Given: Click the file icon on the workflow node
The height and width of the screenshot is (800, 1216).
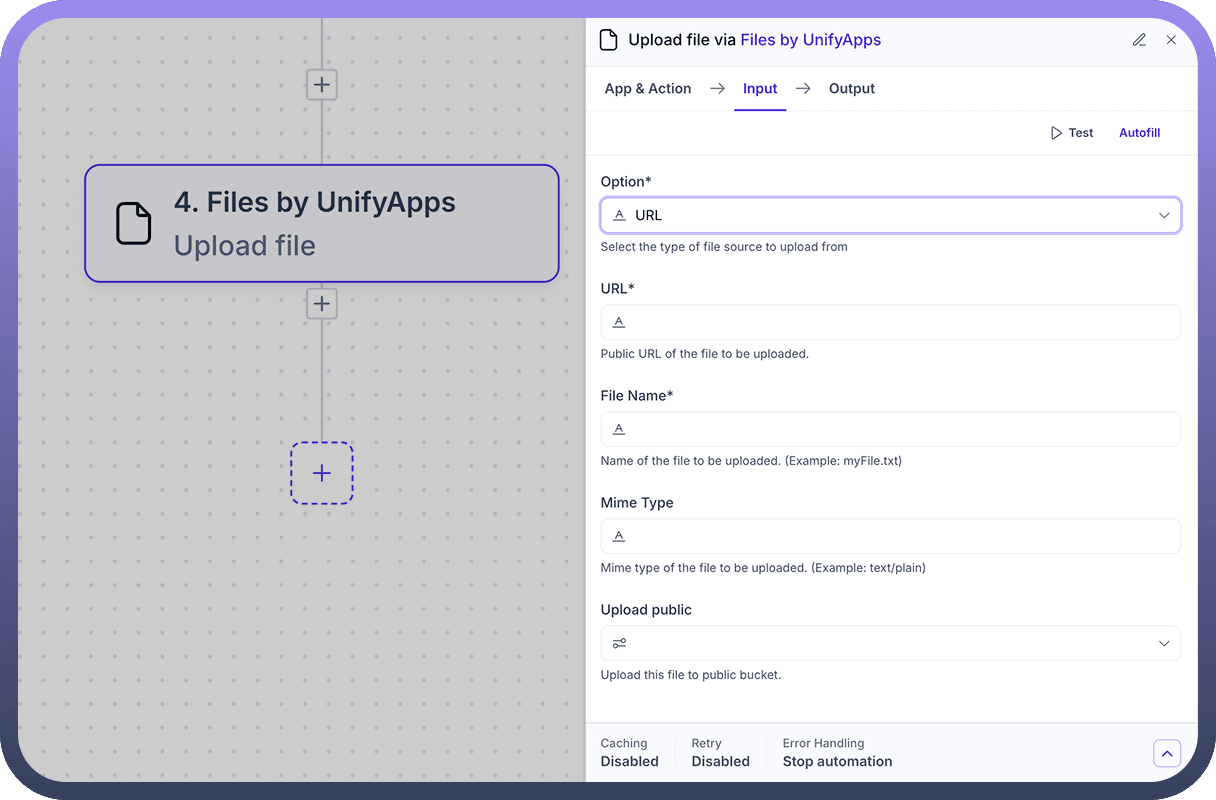Looking at the screenshot, I should point(134,223).
